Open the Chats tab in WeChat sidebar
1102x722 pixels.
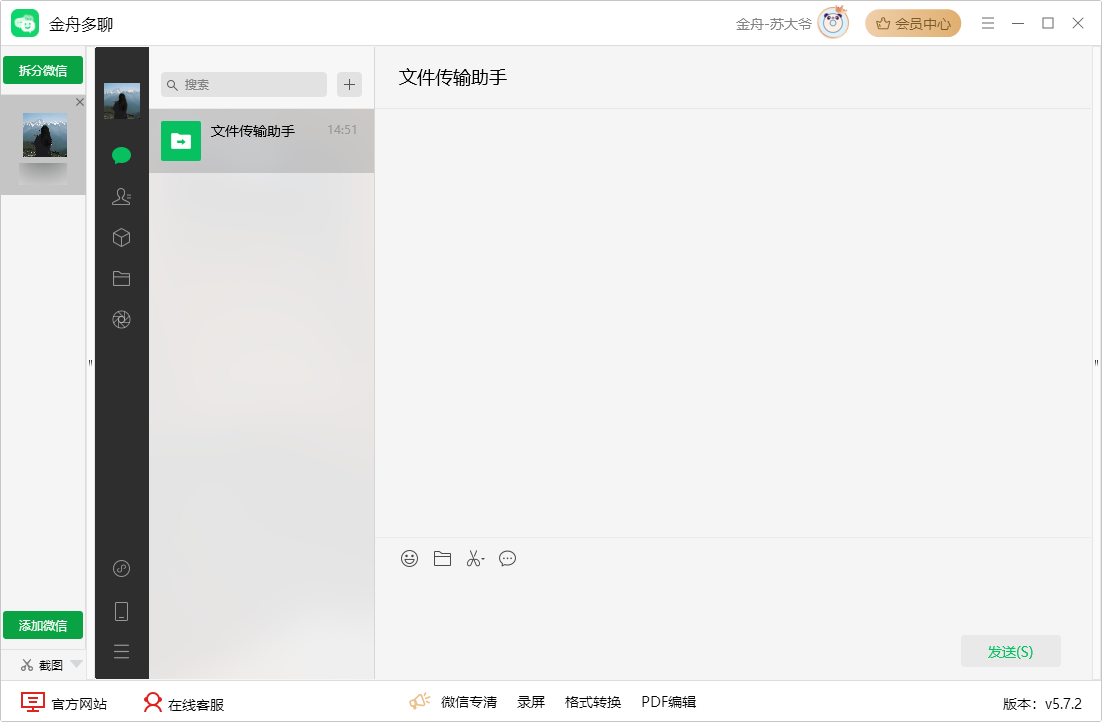click(x=122, y=155)
